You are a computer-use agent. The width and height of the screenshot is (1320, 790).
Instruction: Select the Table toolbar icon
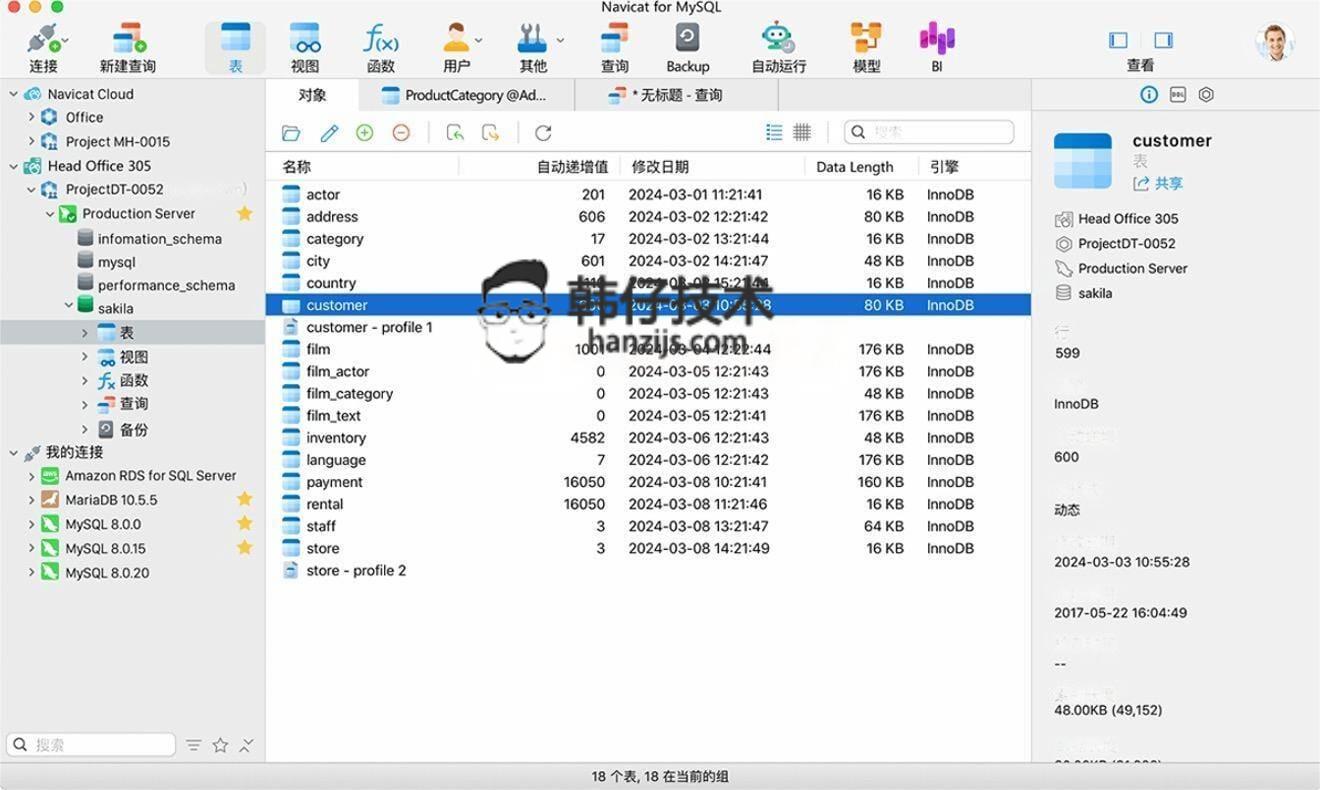point(235,47)
